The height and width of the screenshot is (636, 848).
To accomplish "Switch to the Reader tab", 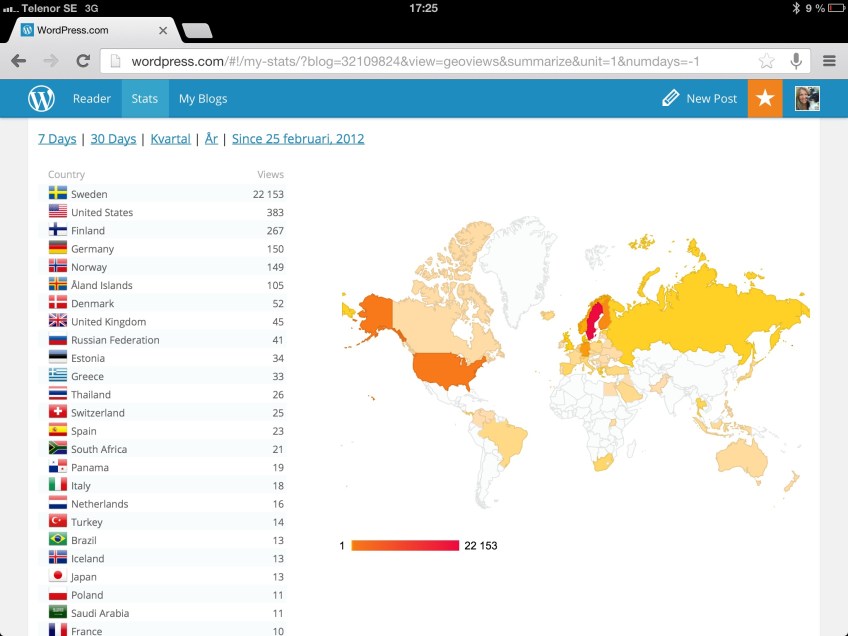I will coord(92,99).
